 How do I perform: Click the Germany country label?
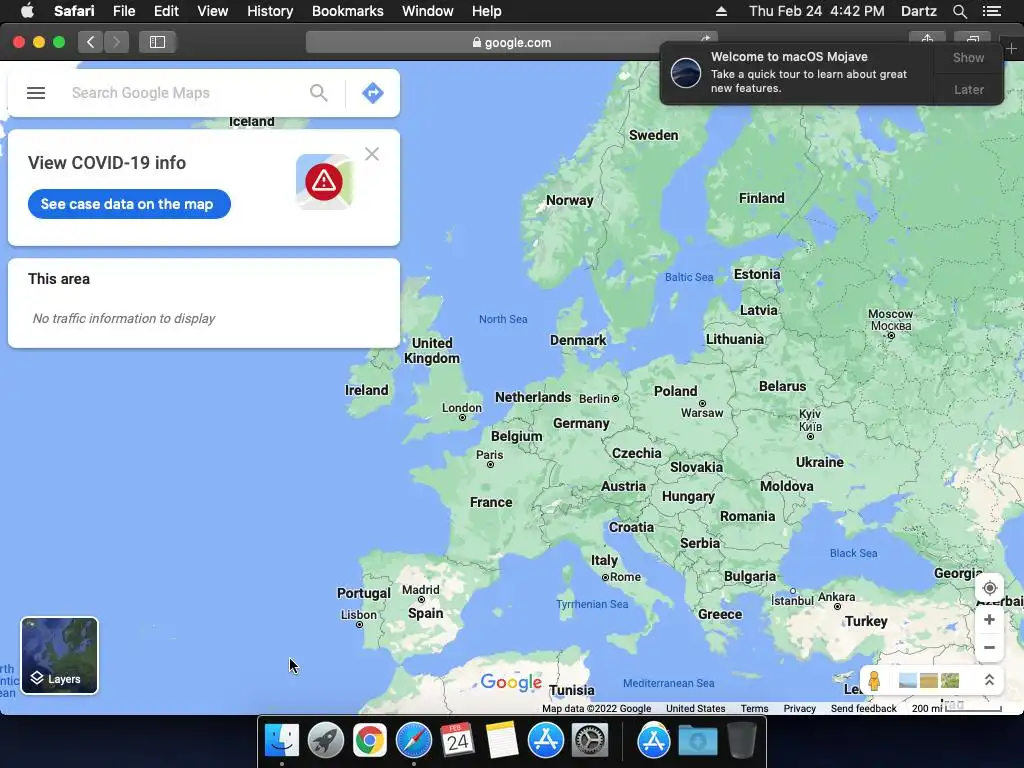[x=581, y=423]
